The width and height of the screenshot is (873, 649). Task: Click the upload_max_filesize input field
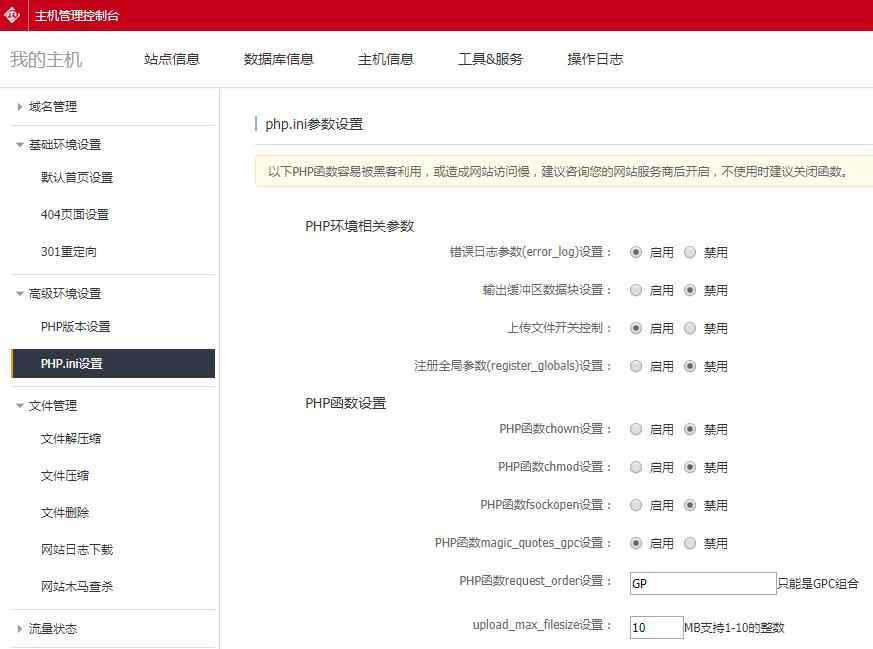pyautogui.click(x=656, y=627)
